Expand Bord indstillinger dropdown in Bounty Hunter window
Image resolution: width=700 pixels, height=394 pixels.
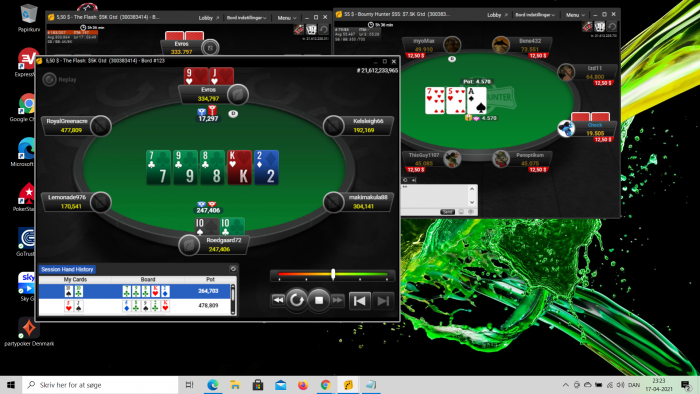point(535,15)
